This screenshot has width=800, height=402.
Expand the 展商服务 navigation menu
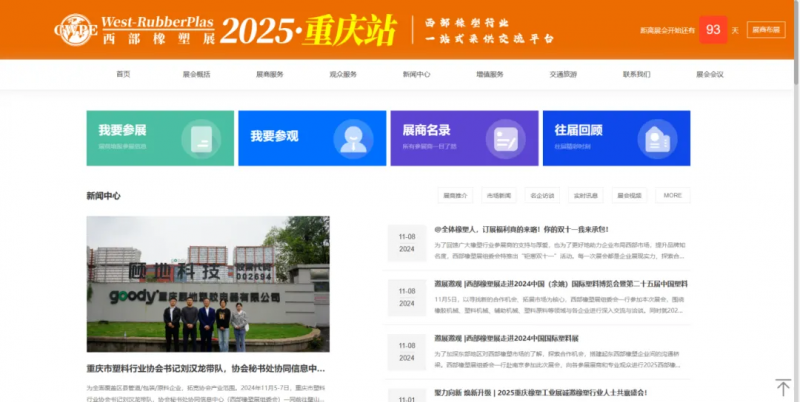click(270, 74)
